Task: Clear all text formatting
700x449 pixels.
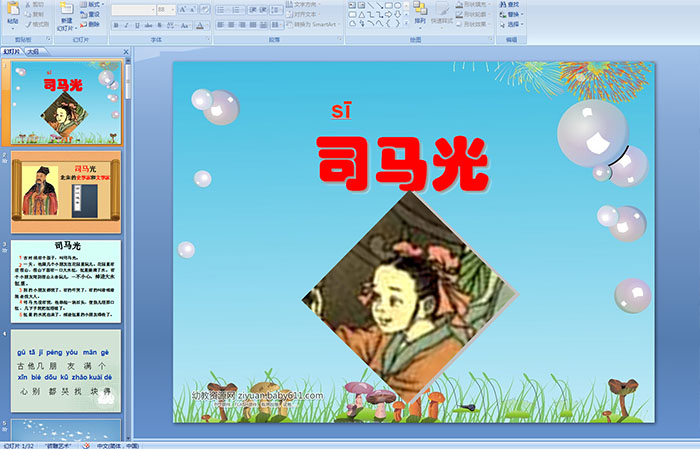Action: (205, 9)
